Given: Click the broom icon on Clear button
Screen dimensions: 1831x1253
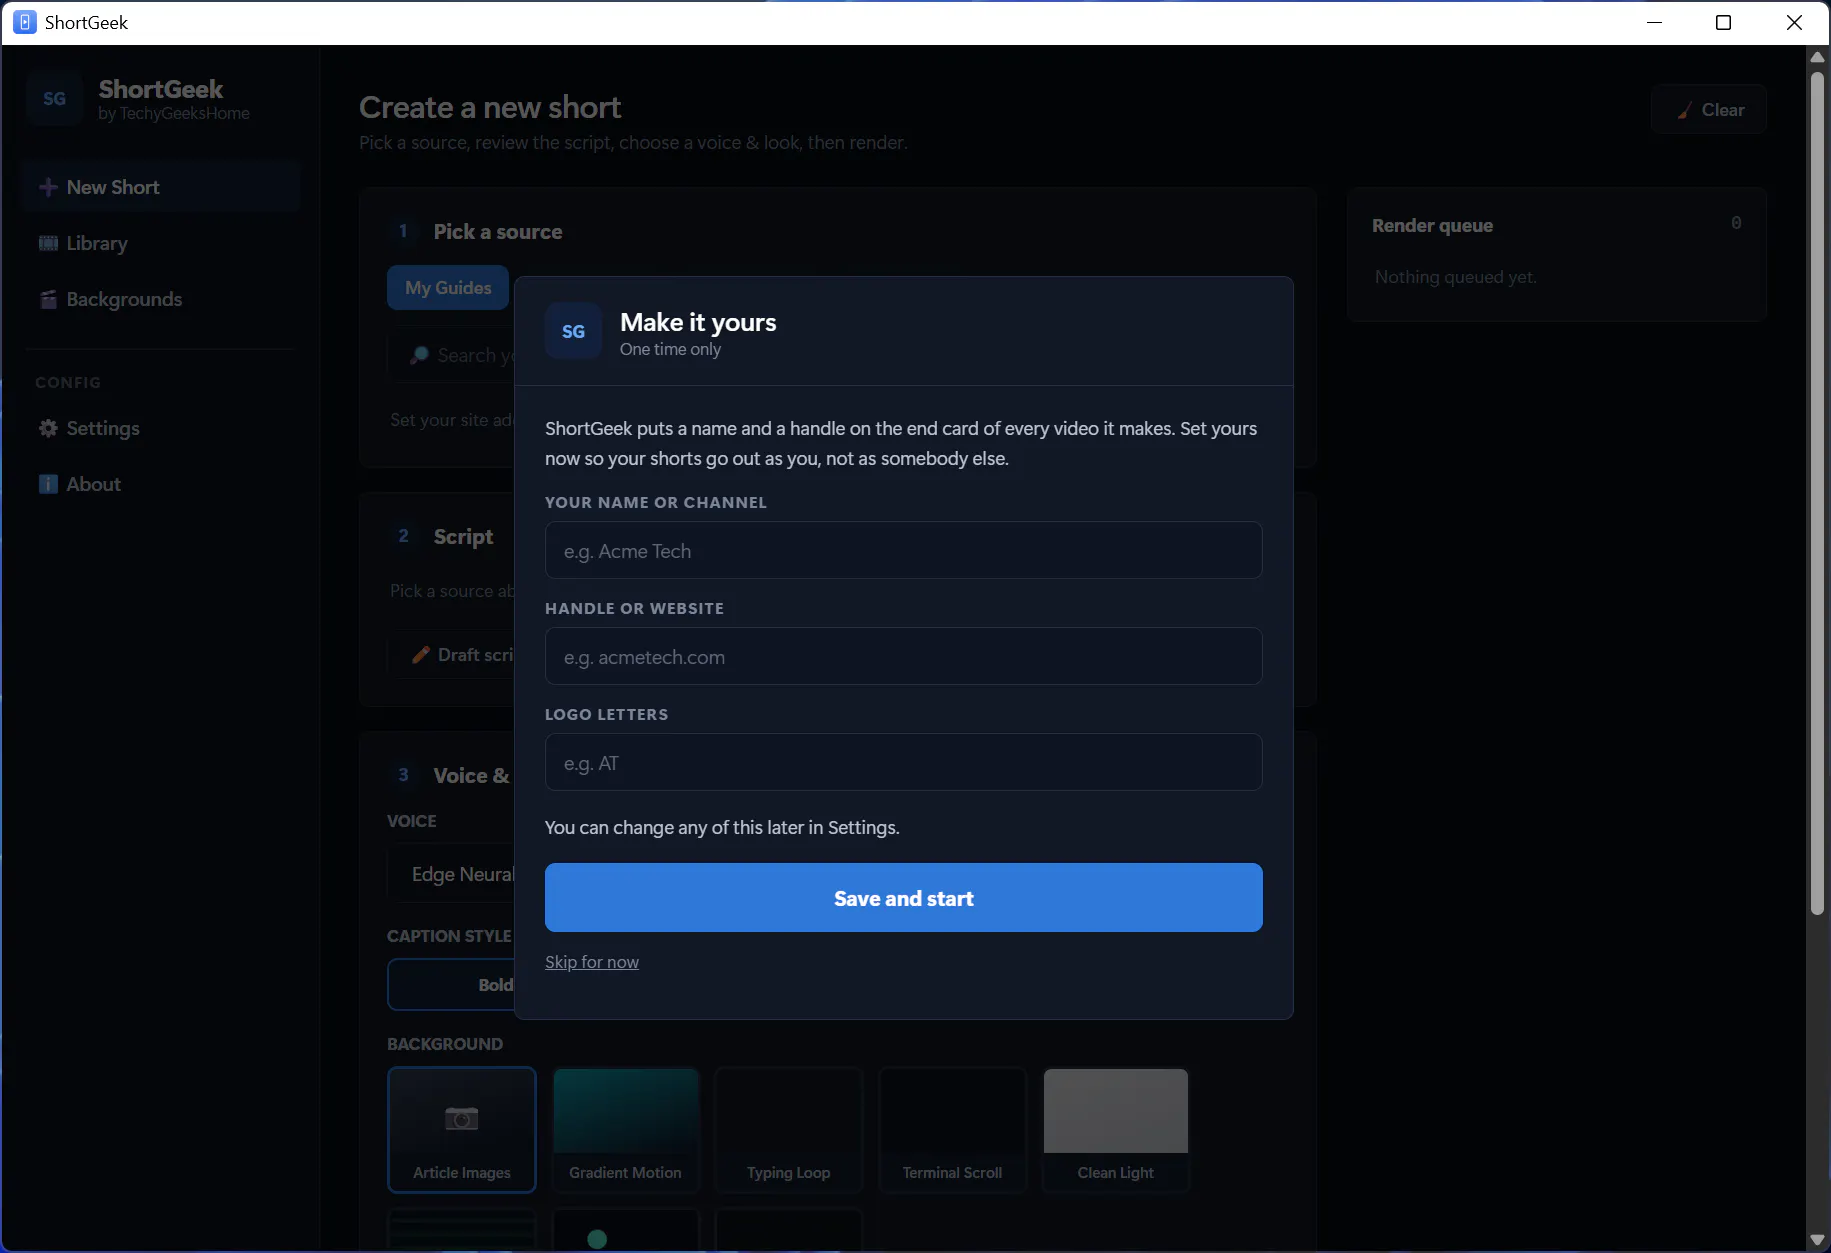Looking at the screenshot, I should click(x=1685, y=110).
